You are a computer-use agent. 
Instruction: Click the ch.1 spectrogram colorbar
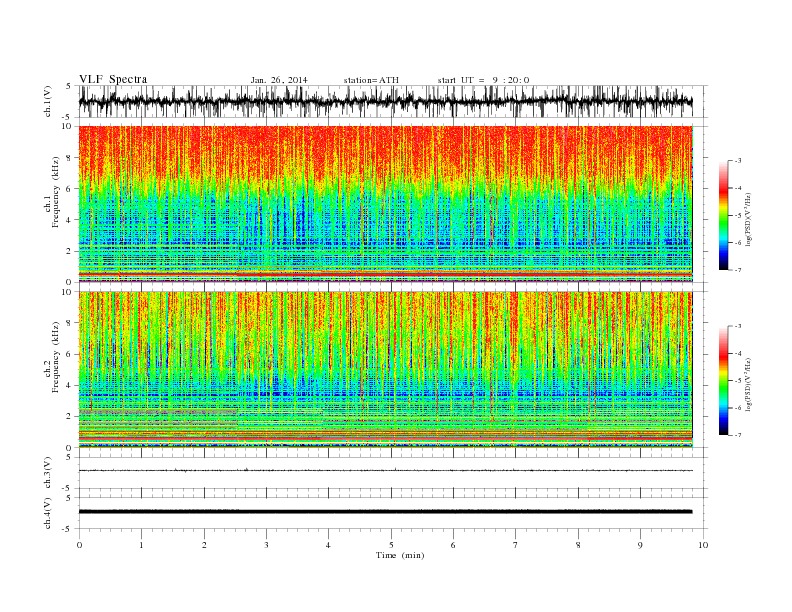tap(724, 215)
